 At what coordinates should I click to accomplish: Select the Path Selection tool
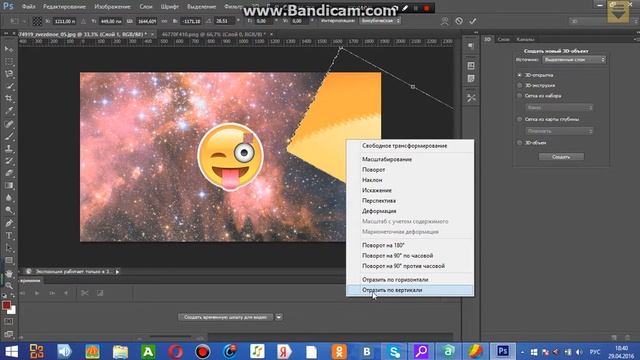point(9,248)
